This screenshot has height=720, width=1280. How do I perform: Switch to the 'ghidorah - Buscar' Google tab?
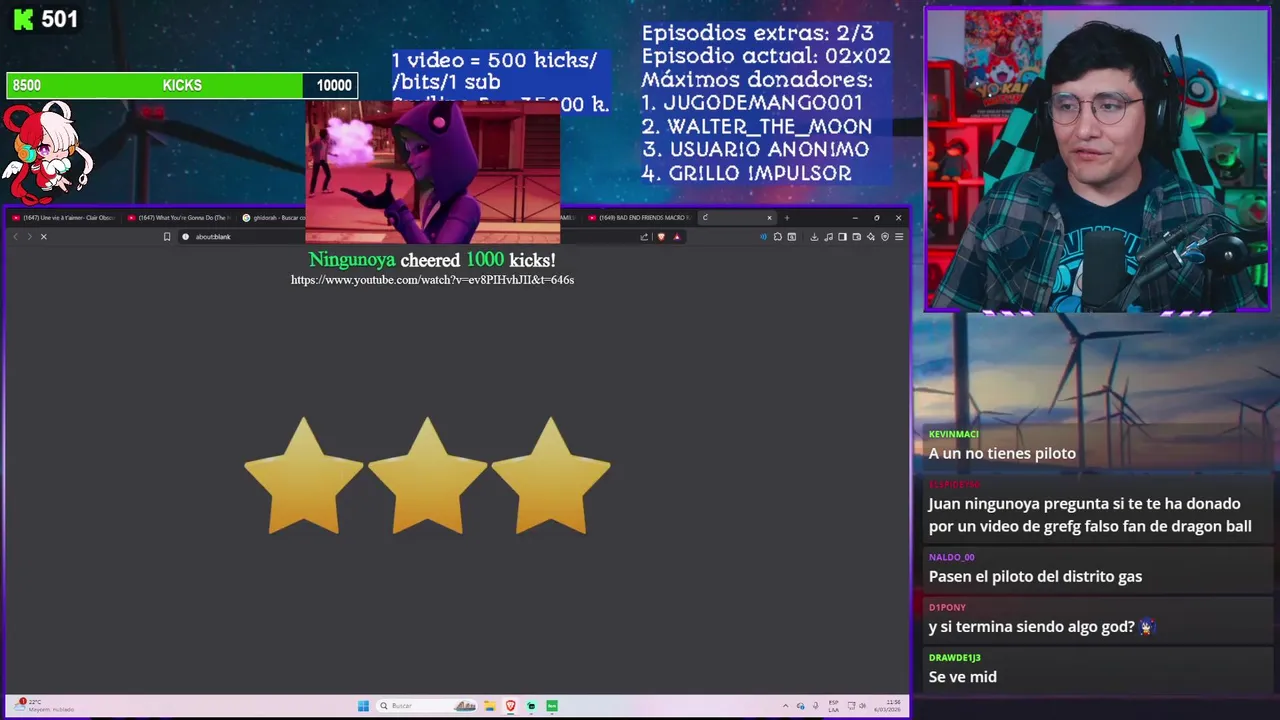[273, 218]
